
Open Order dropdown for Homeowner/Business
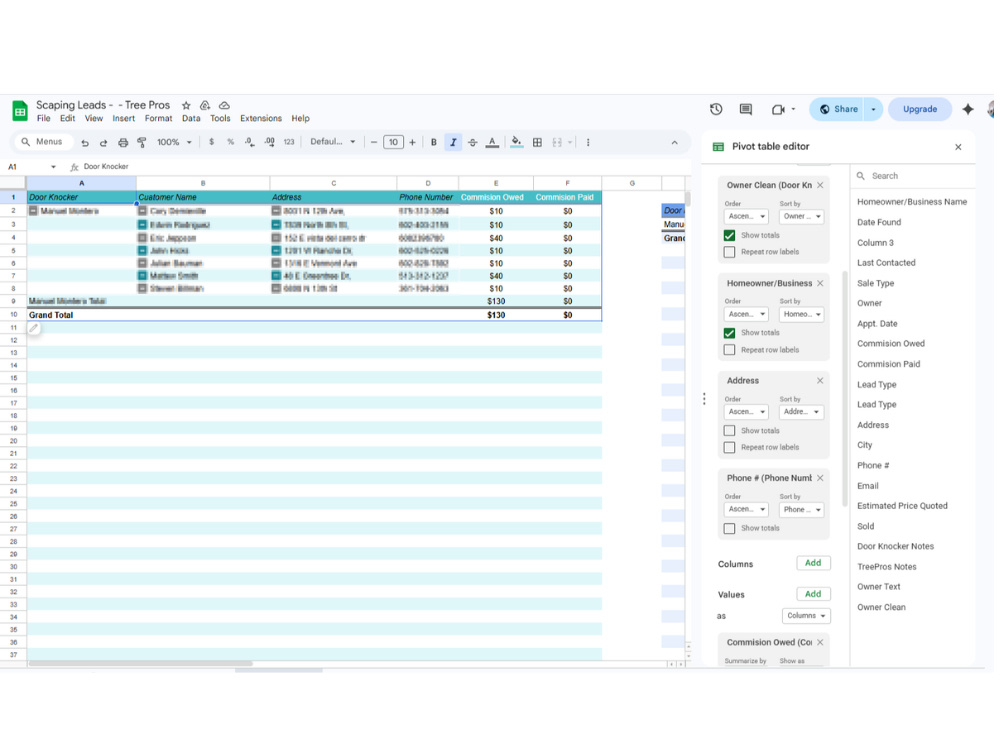click(x=746, y=314)
